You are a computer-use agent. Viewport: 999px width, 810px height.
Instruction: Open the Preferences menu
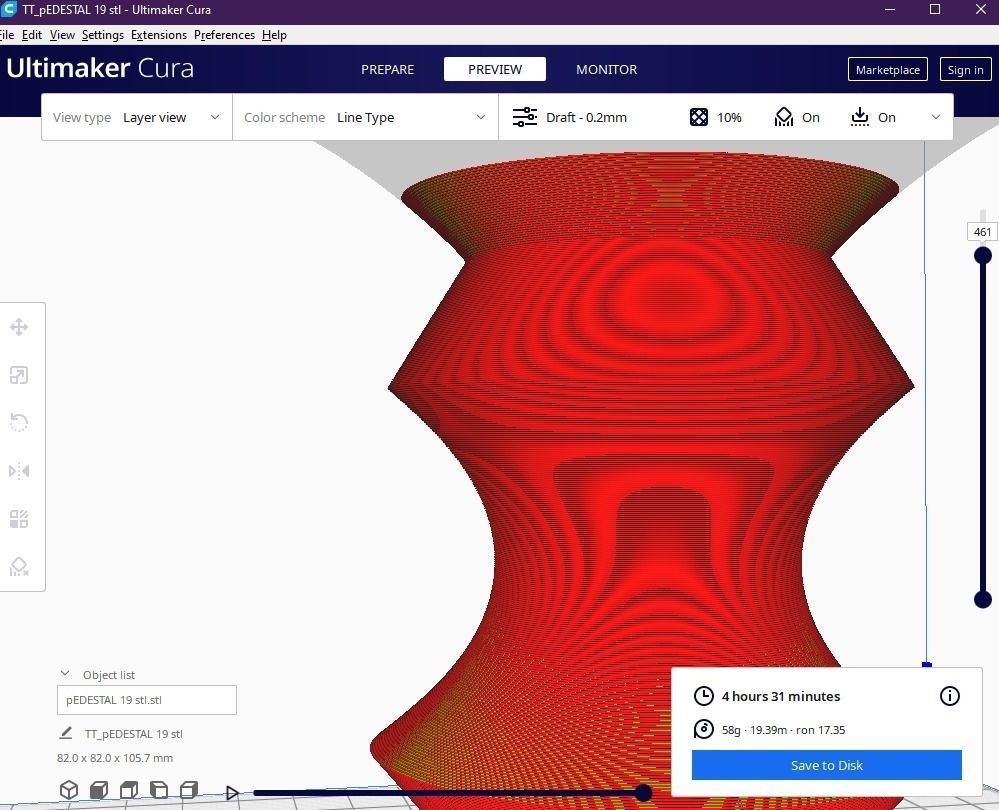224,35
